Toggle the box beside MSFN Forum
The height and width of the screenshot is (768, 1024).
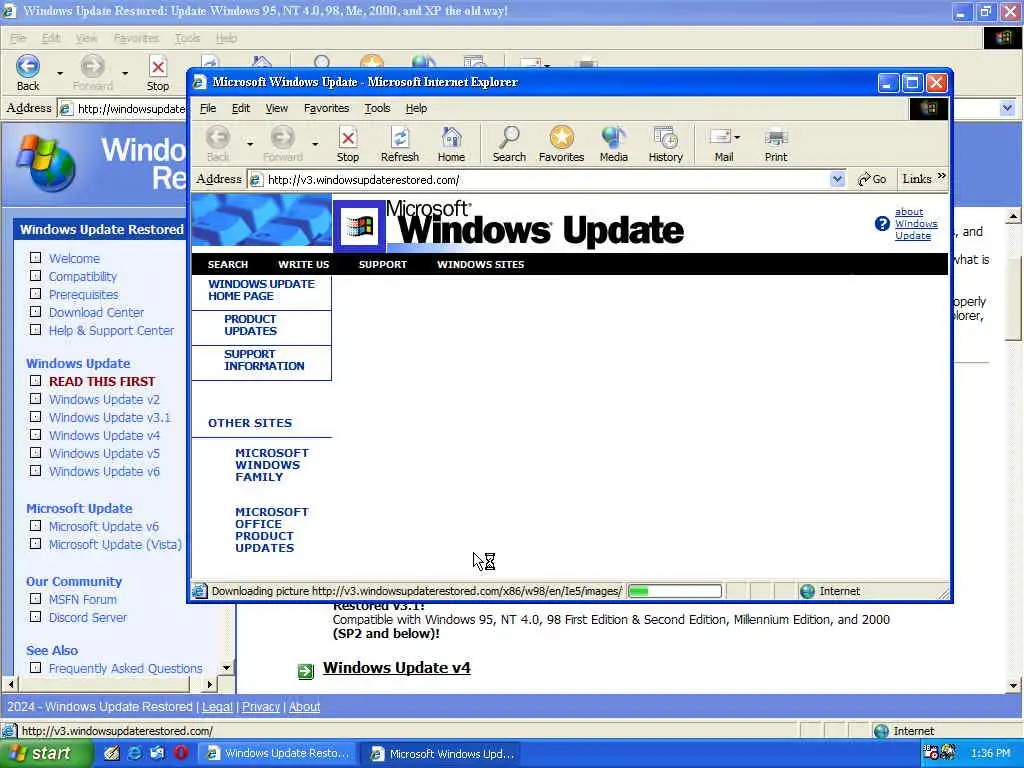[35, 598]
